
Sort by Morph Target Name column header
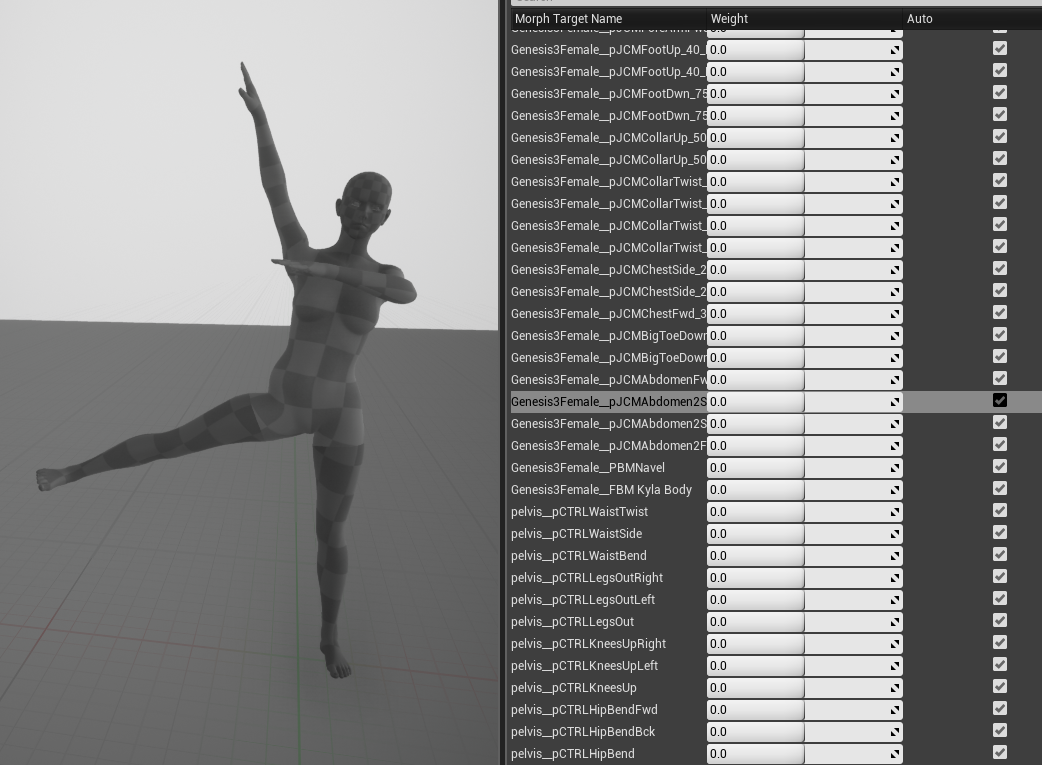568,19
